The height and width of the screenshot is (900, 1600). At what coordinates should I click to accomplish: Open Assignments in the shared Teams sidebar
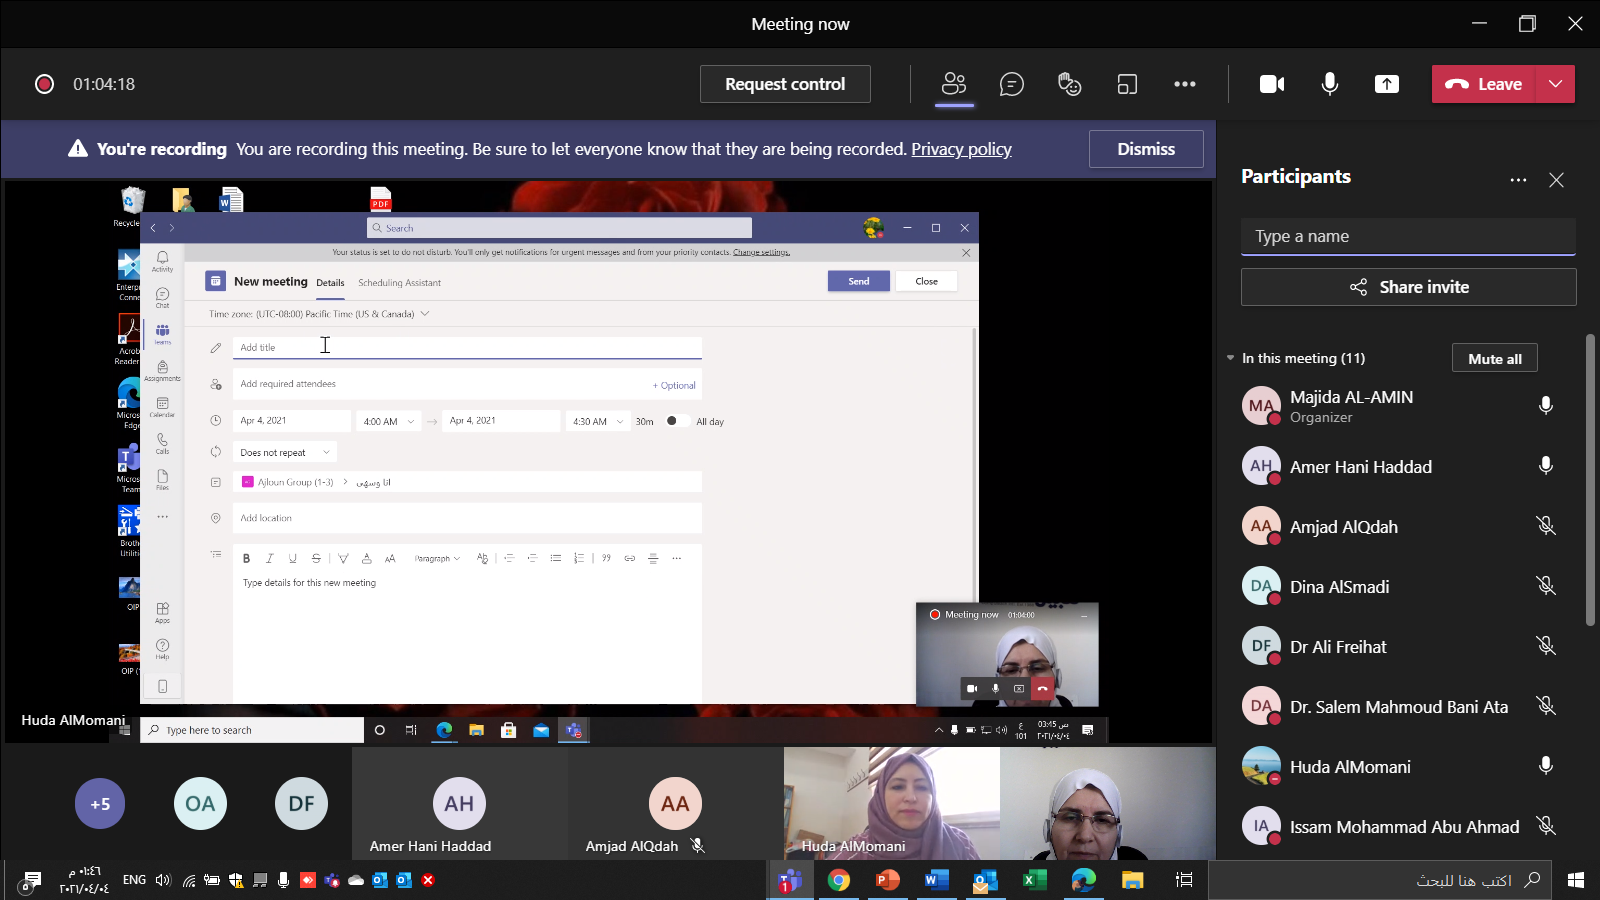click(x=162, y=371)
